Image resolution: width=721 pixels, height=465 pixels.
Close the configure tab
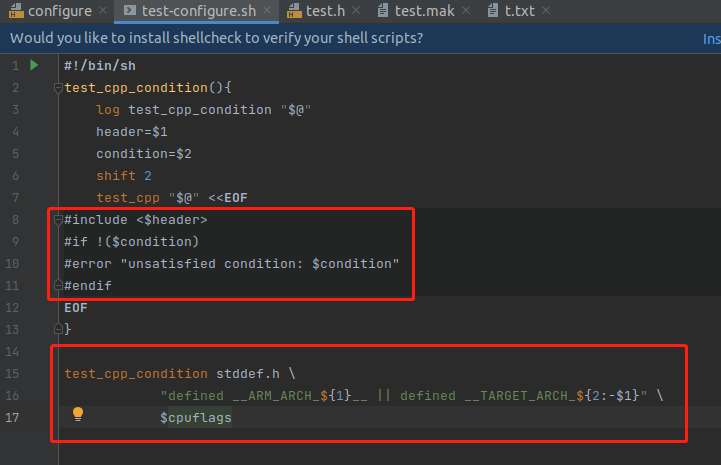click(x=103, y=10)
